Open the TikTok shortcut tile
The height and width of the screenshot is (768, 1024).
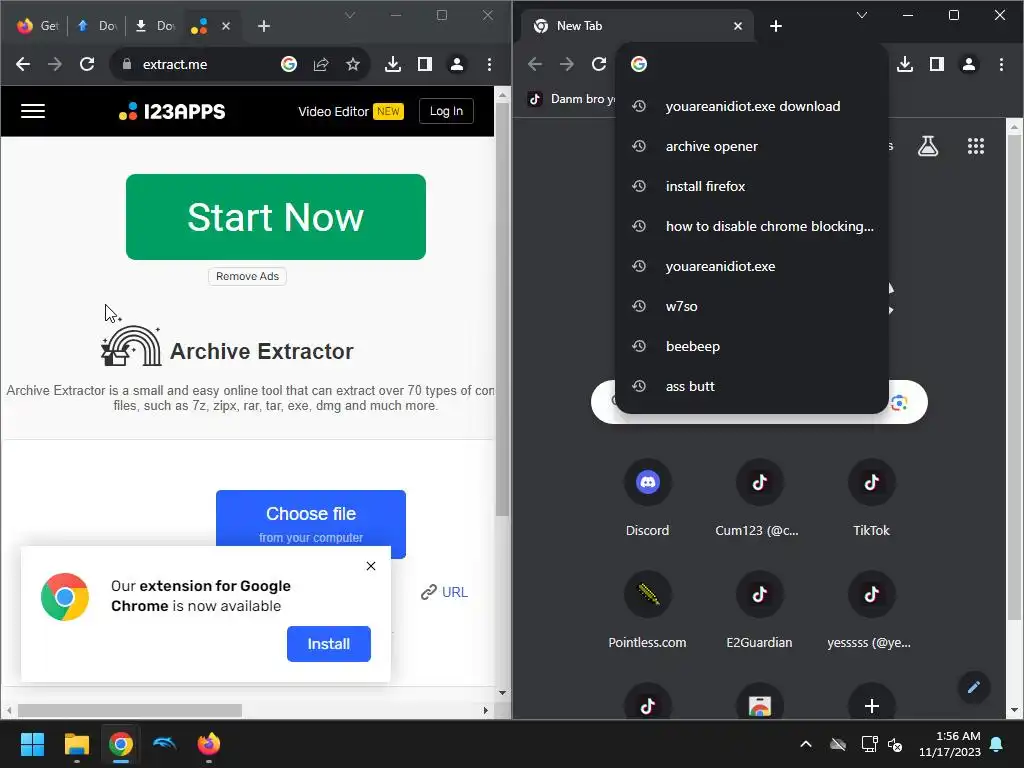click(x=871, y=500)
